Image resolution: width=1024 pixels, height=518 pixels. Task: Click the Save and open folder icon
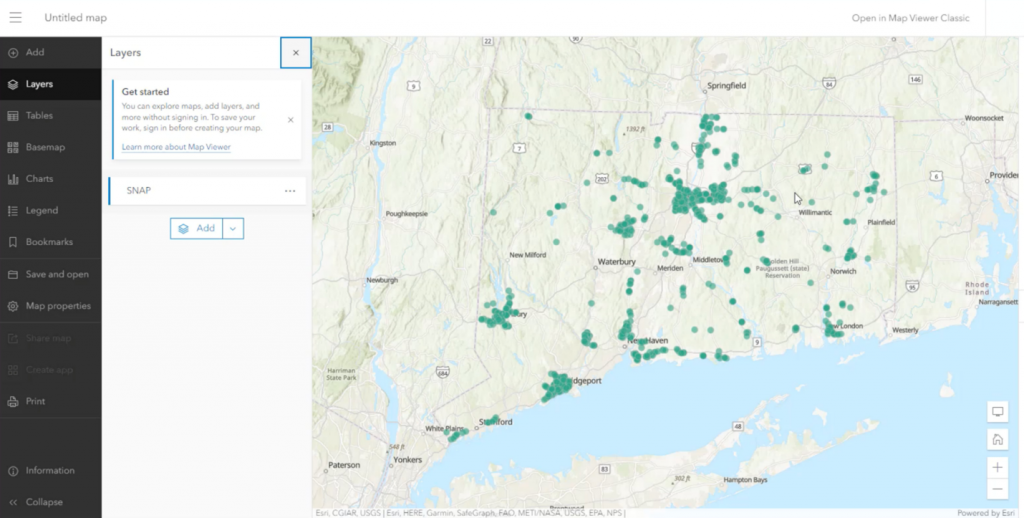click(13, 274)
